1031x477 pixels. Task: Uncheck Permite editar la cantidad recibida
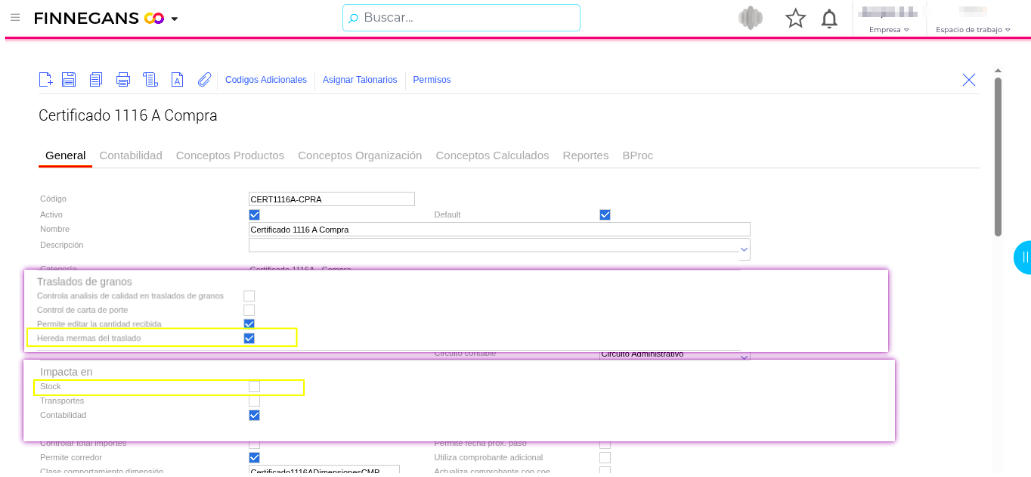(249, 324)
